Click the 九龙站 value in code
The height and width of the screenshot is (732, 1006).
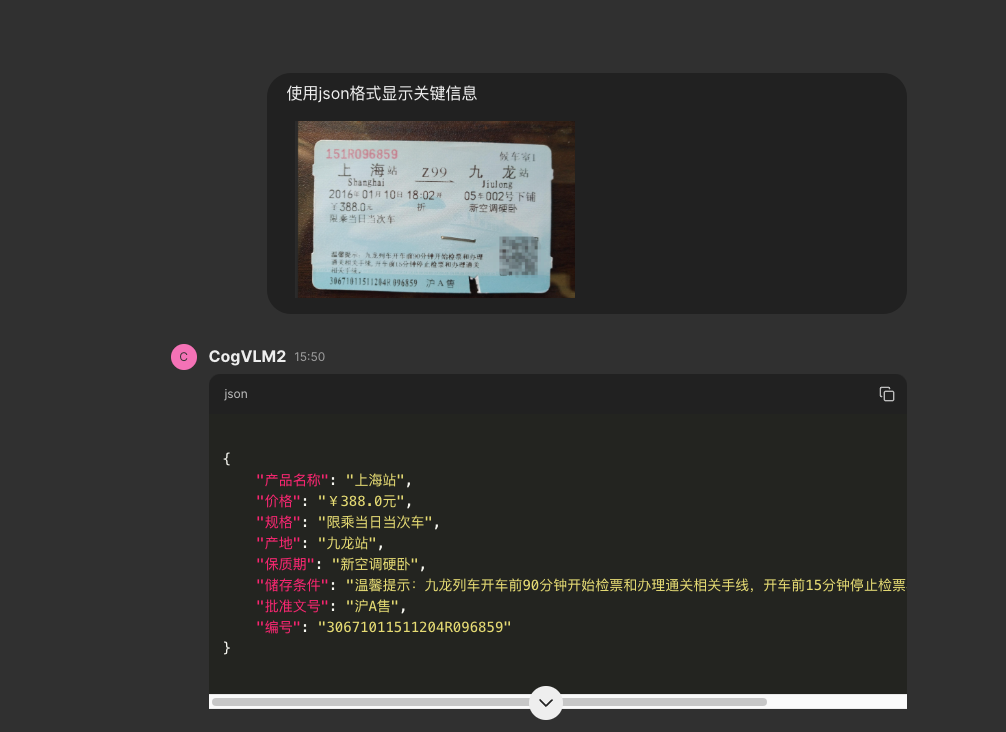(x=350, y=543)
